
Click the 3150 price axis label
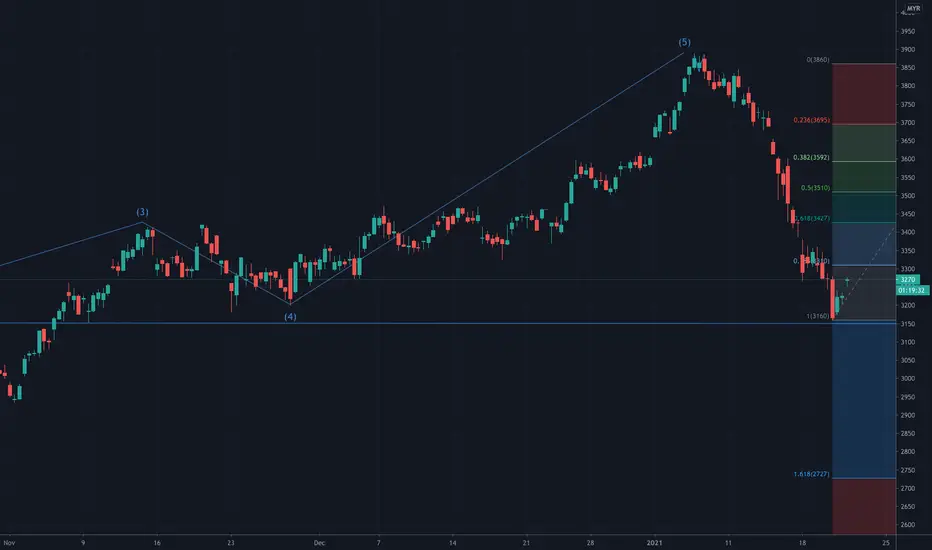click(x=908, y=323)
